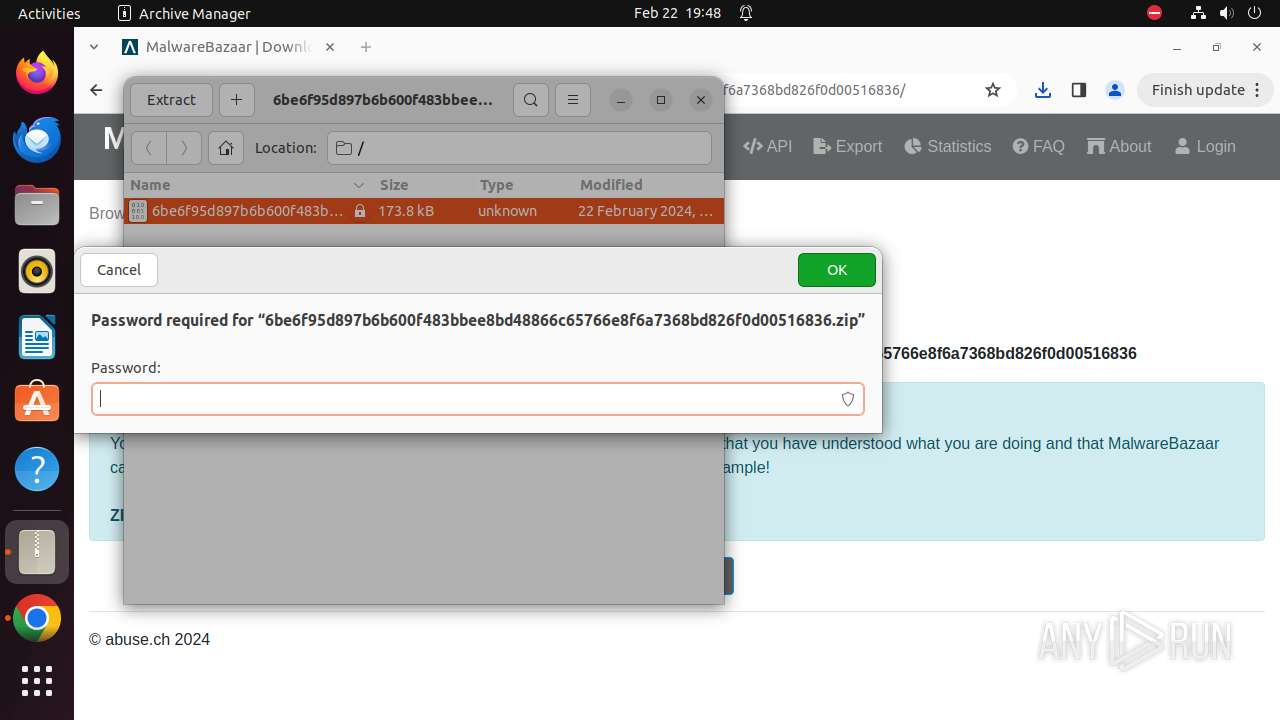Open LibreOffice Writer from the dock
The image size is (1280, 720).
pyautogui.click(x=37, y=337)
